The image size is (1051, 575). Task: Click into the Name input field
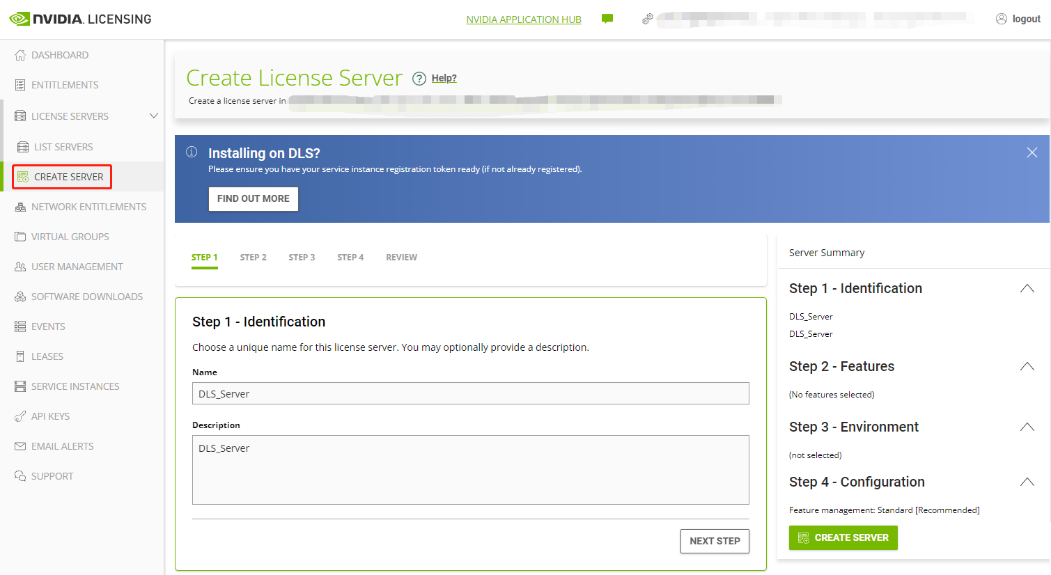pyautogui.click(x=470, y=394)
